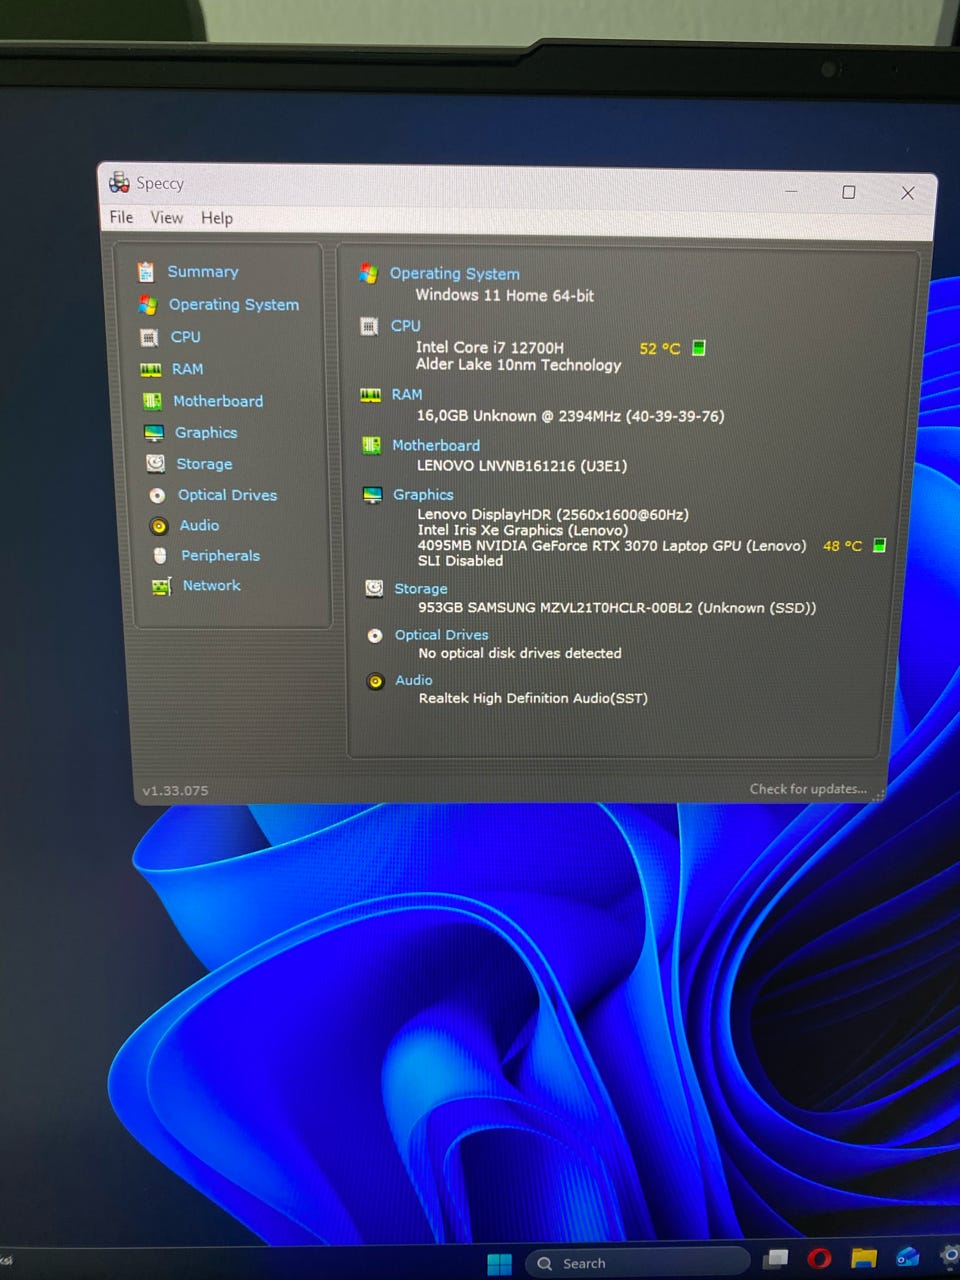The image size is (960, 1280).
Task: Click the Speccy app icon in title bar
Action: point(119,181)
